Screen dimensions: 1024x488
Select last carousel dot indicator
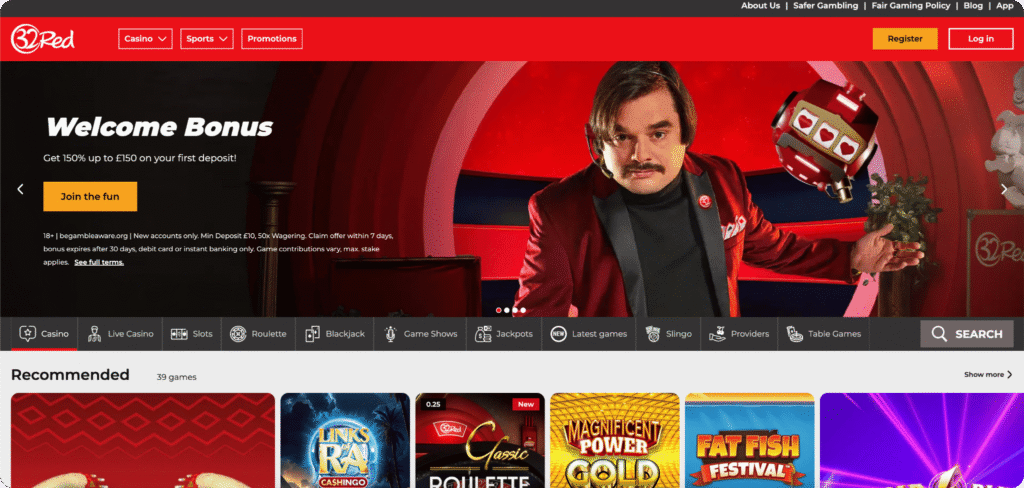(523, 310)
